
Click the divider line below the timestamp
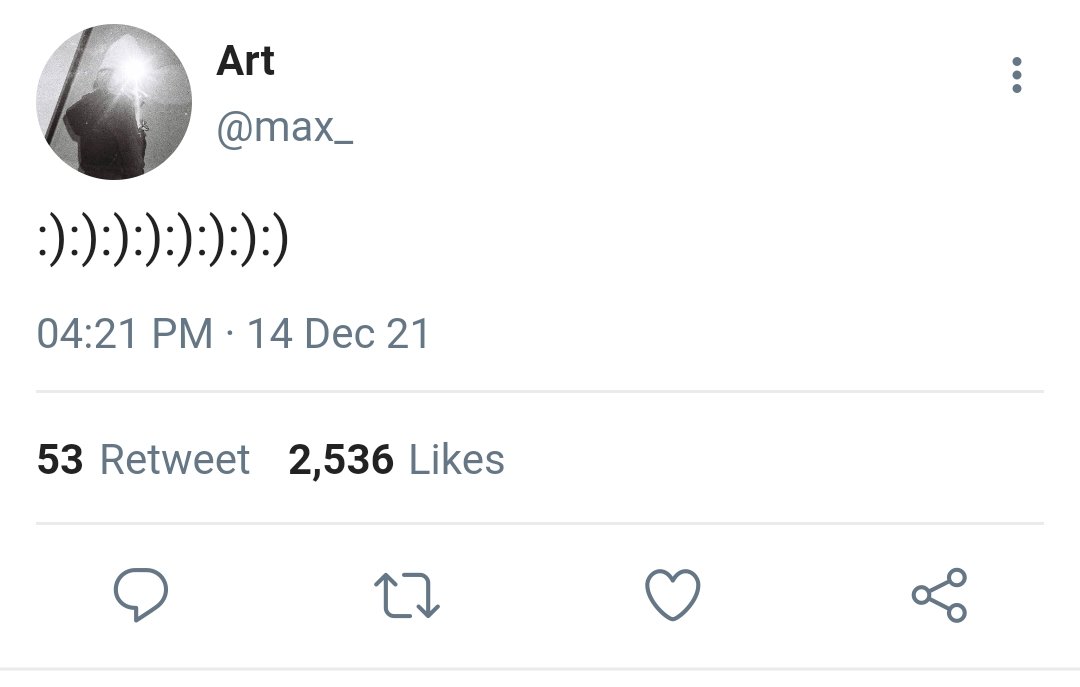click(x=540, y=391)
